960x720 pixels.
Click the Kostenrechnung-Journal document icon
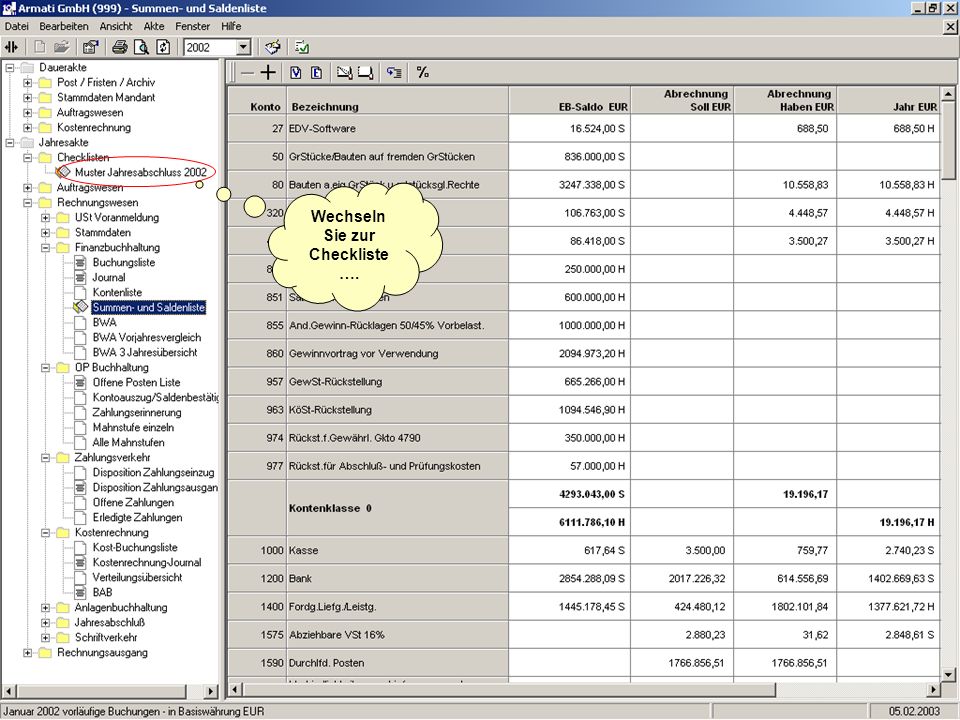(80, 563)
